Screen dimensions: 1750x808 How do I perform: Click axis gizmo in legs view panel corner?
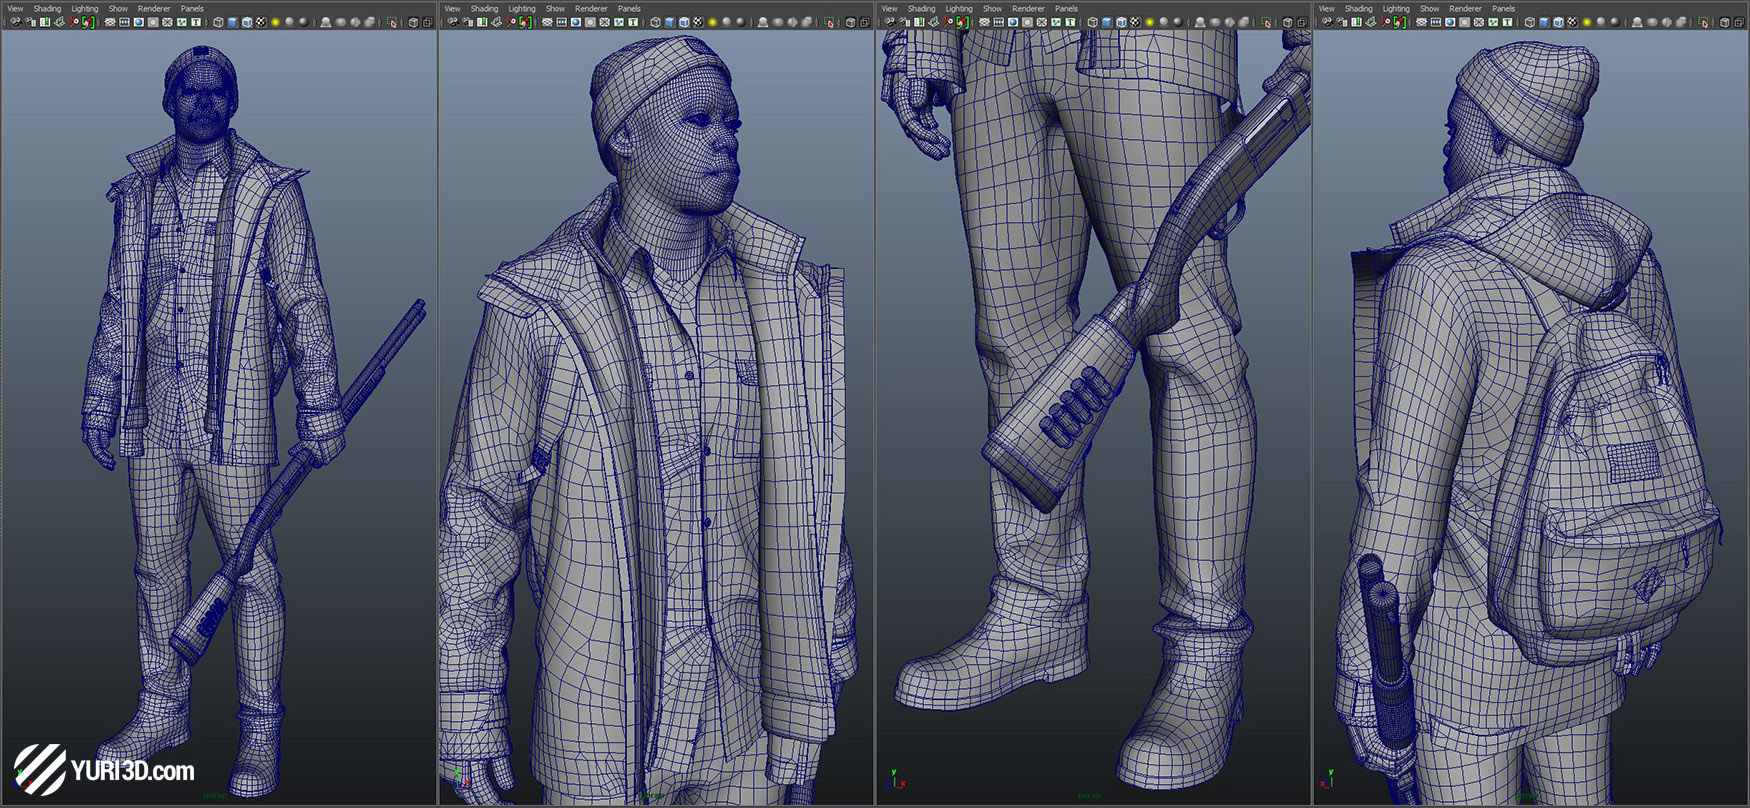coord(896,778)
